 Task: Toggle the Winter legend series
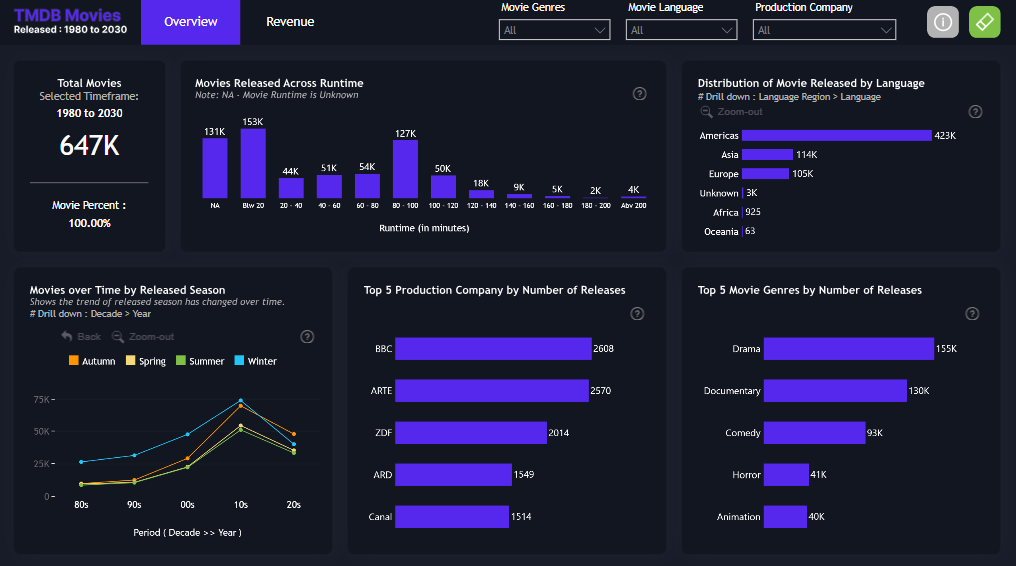pos(255,361)
